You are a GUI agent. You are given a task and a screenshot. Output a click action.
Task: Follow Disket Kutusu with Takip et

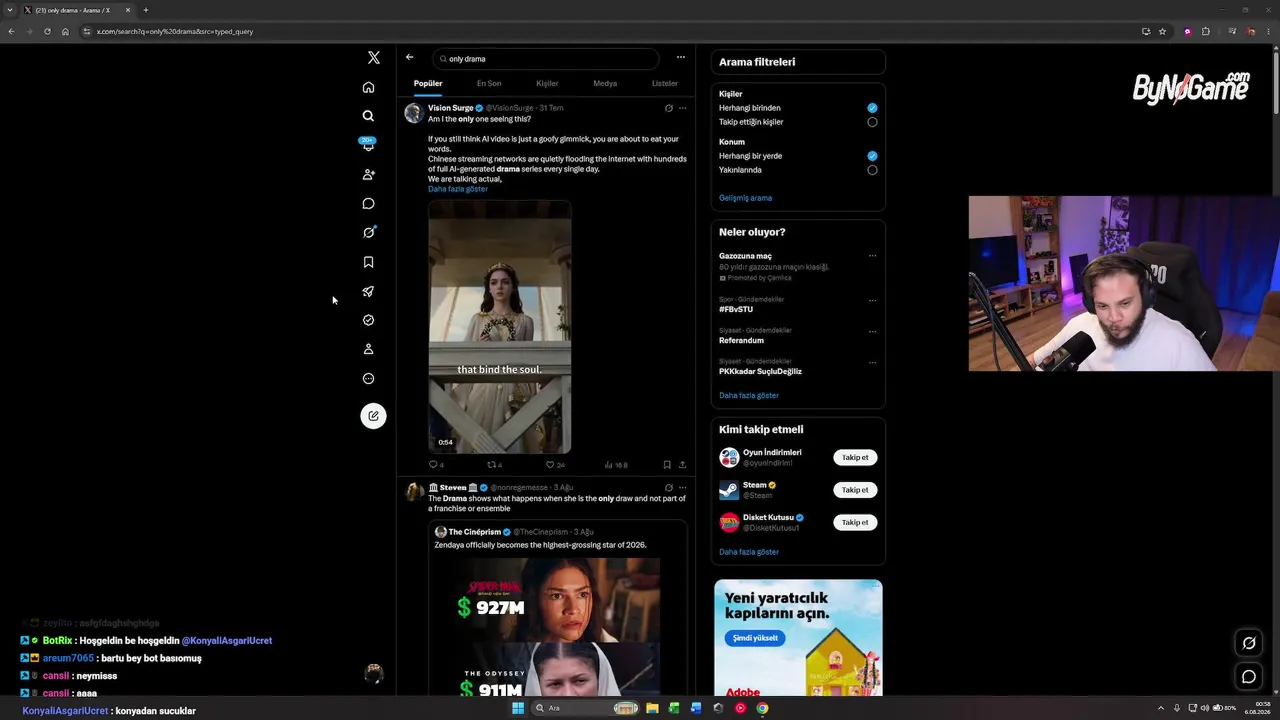855,522
